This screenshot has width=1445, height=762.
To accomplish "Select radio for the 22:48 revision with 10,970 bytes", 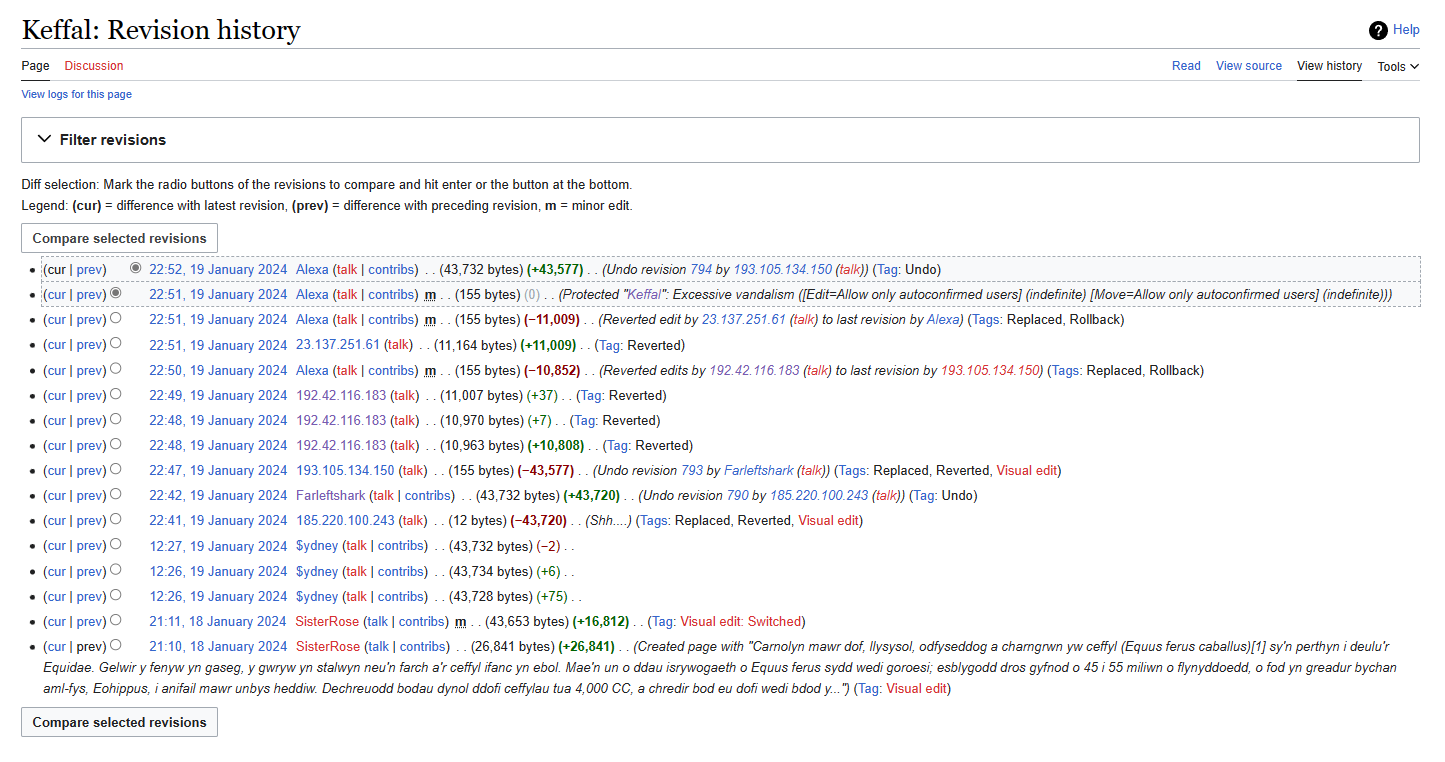I will (x=116, y=419).
